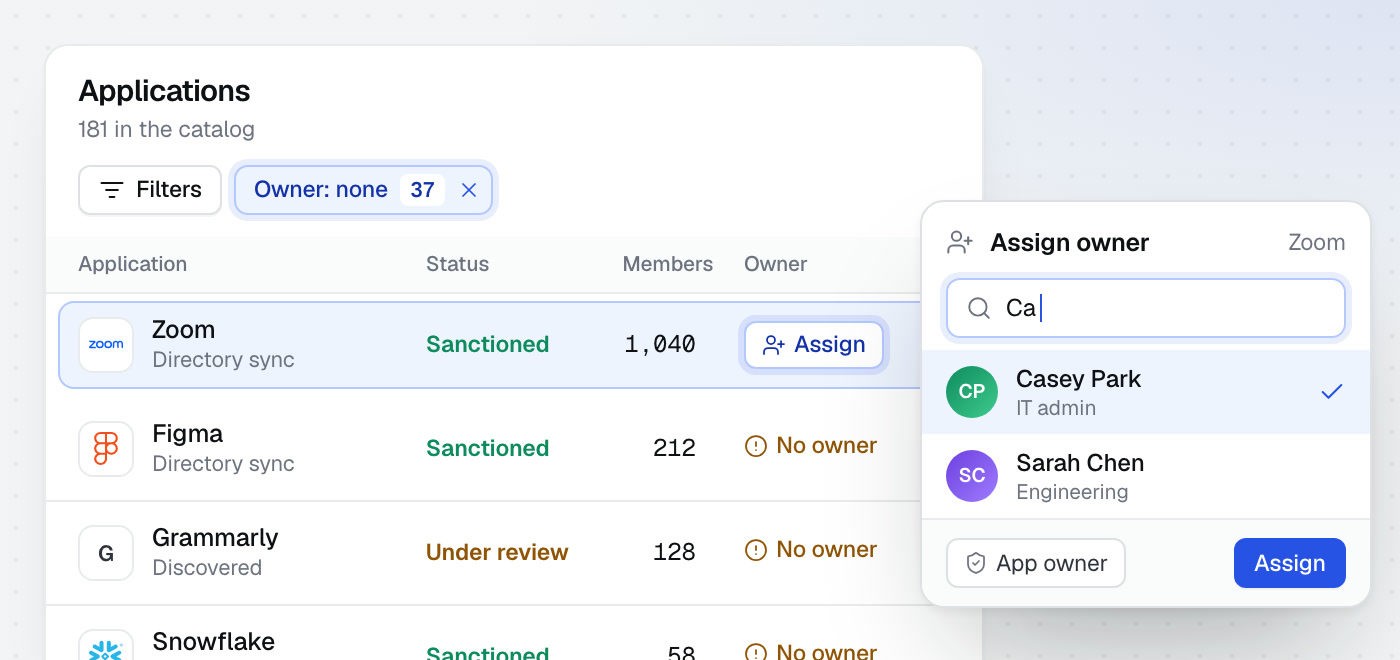Click Under review status for Grammarly
Screen dimensions: 1400x660
497,553
